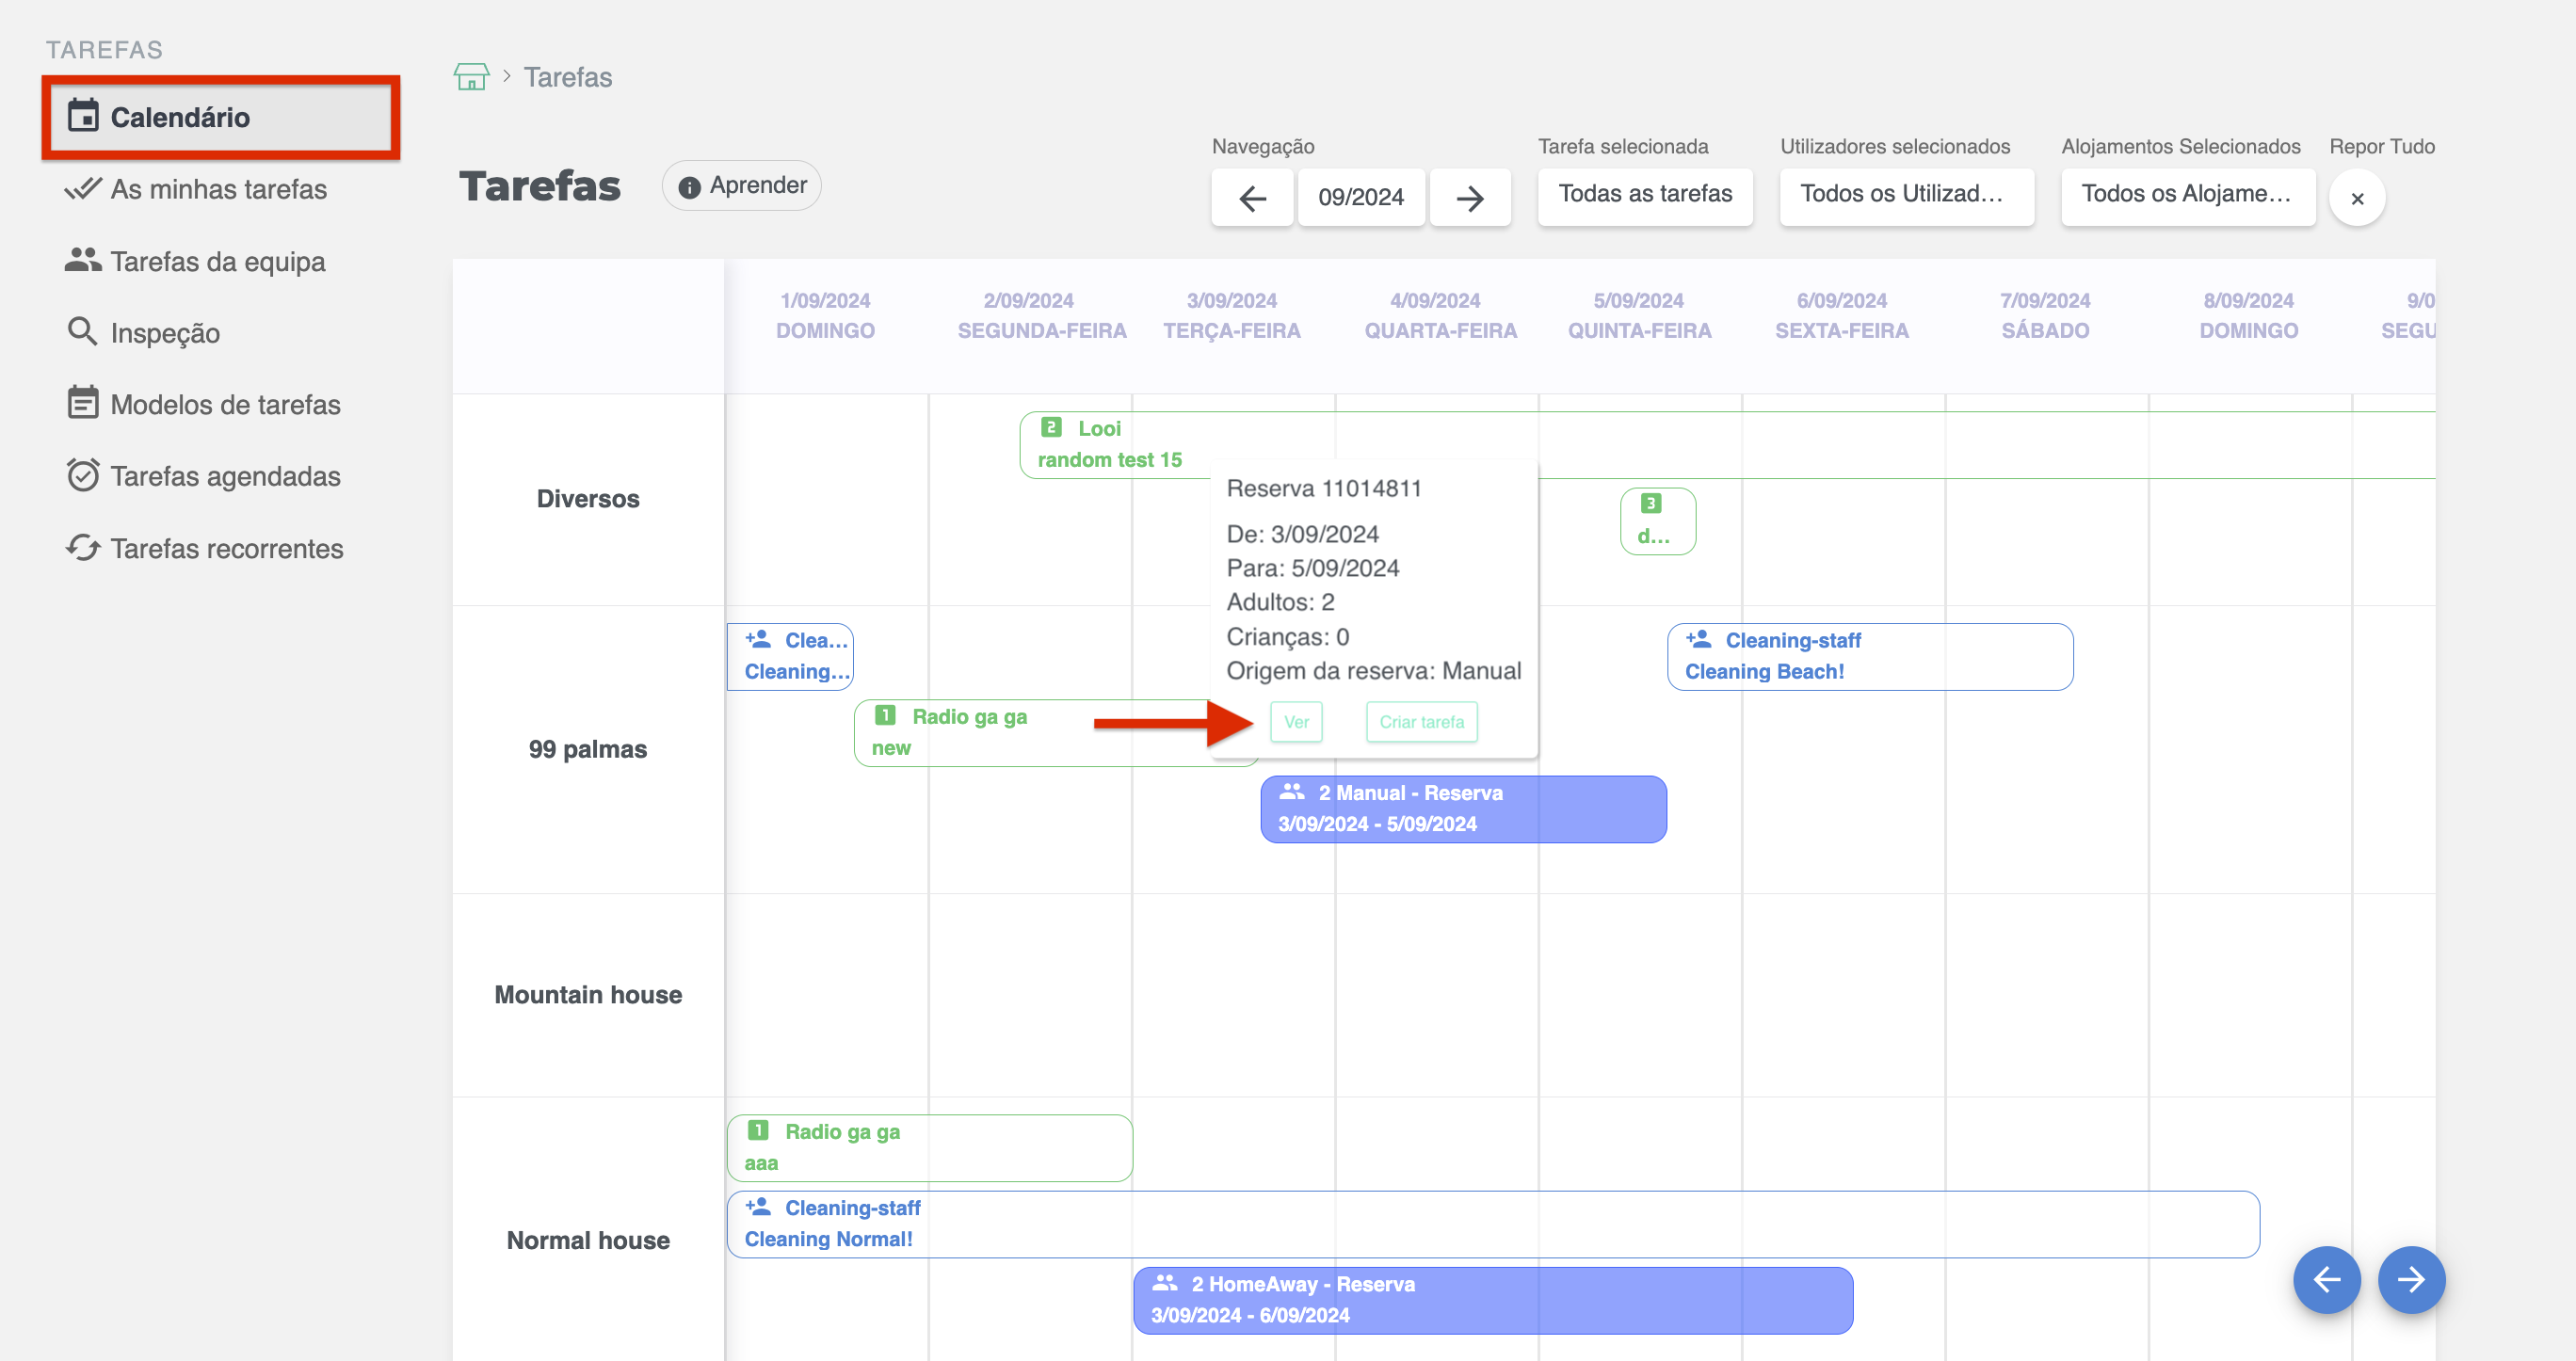Click the Aprender info button
Screen dimensions: 2576x1361
pyautogui.click(x=741, y=186)
